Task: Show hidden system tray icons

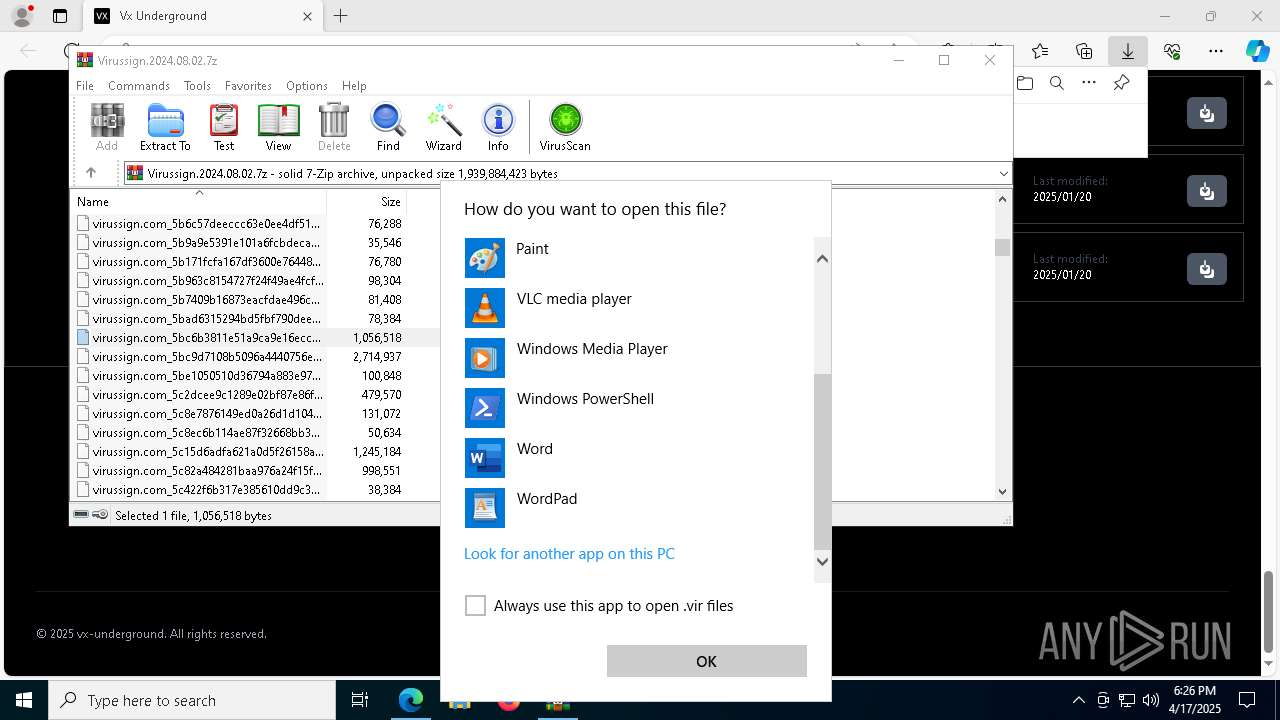Action: [1078, 700]
